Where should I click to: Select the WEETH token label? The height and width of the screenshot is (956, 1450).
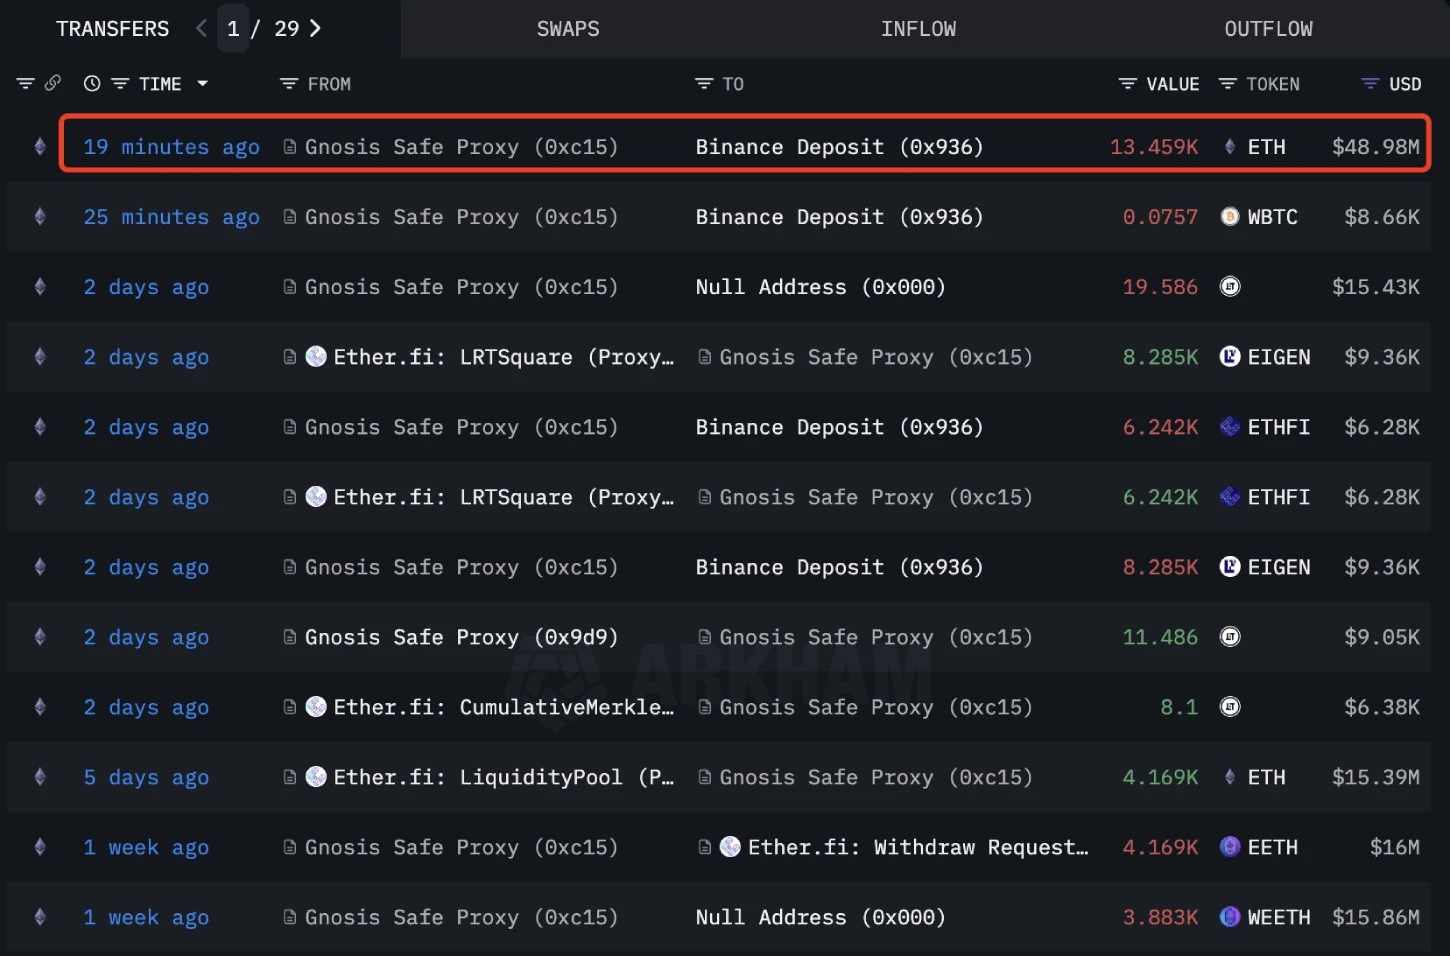1279,917
